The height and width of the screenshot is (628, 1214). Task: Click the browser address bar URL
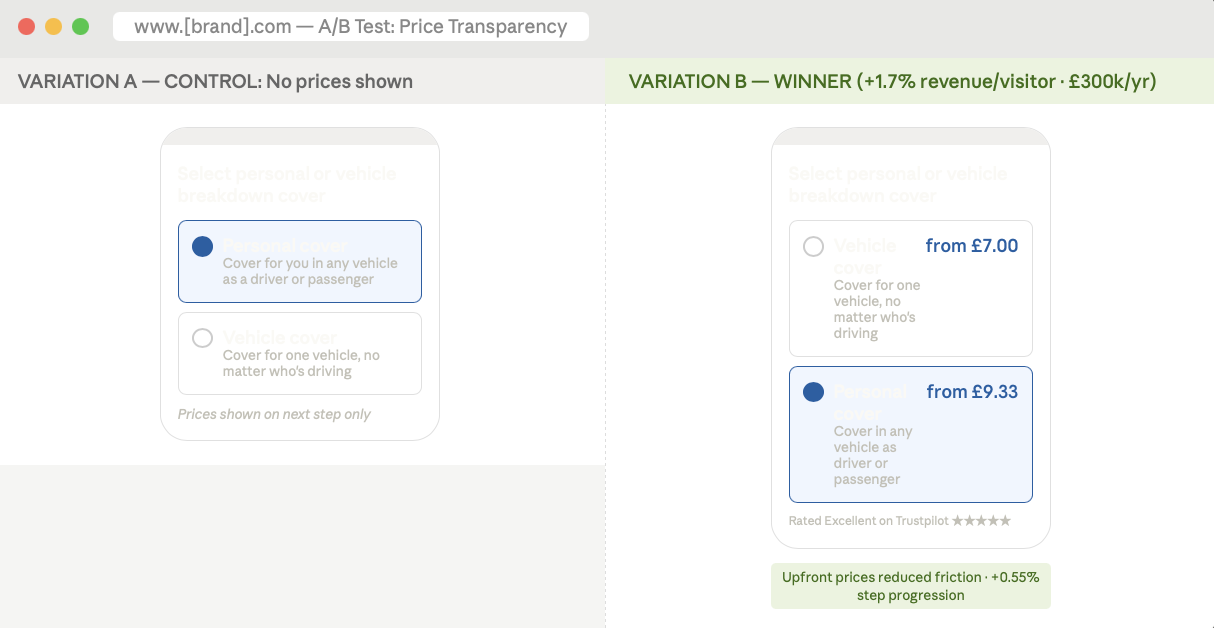tap(351, 27)
